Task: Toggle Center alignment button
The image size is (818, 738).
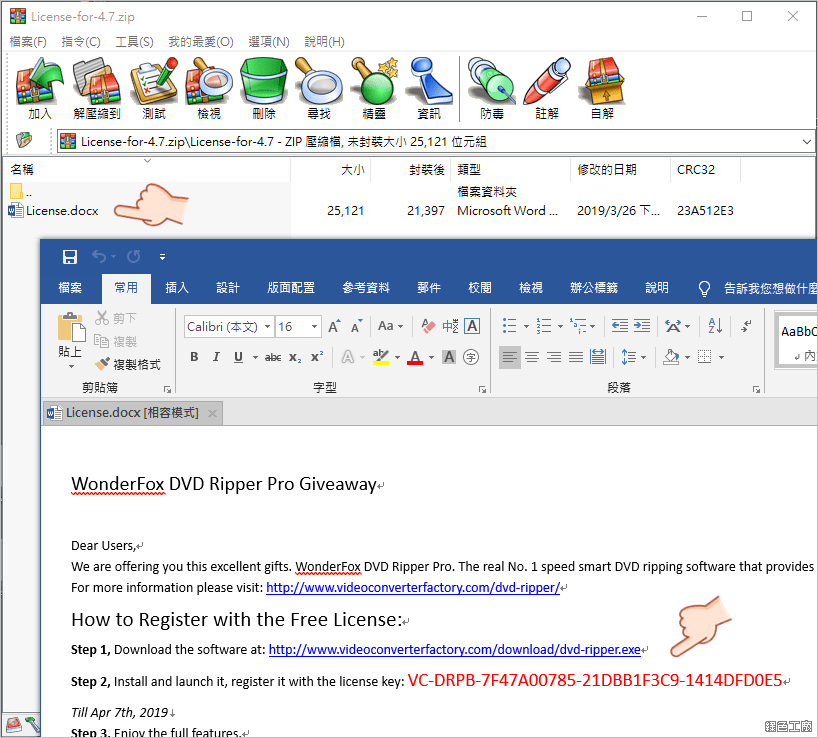Action: pos(532,357)
